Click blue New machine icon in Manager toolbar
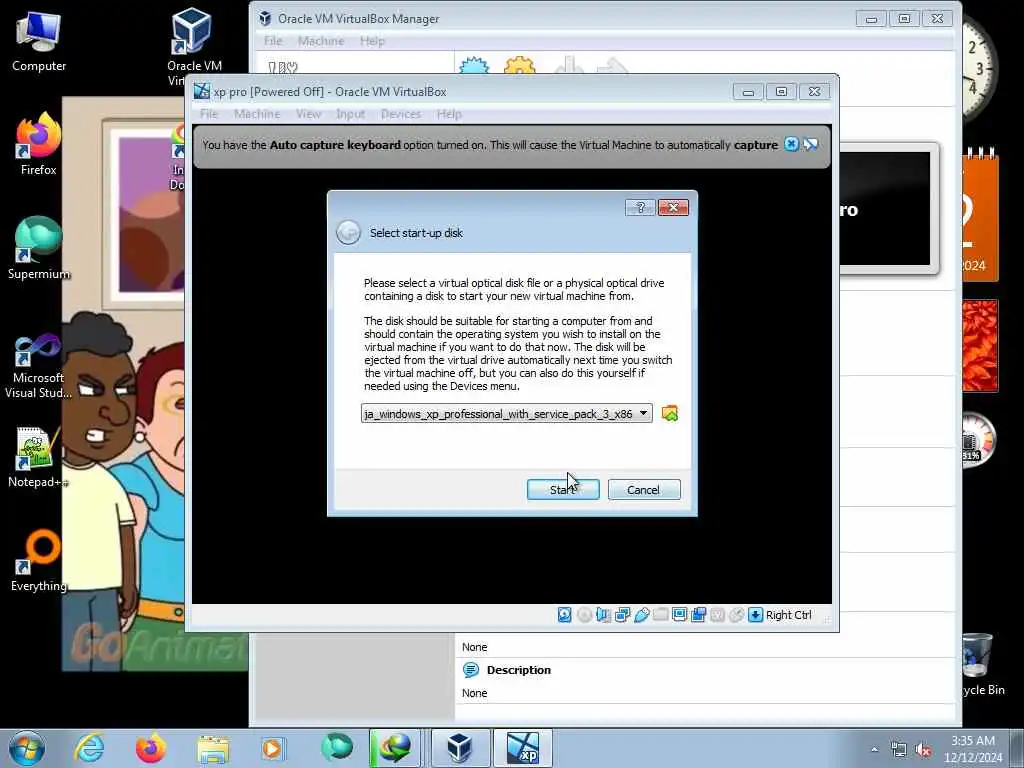This screenshot has width=1024, height=768. pos(474,66)
